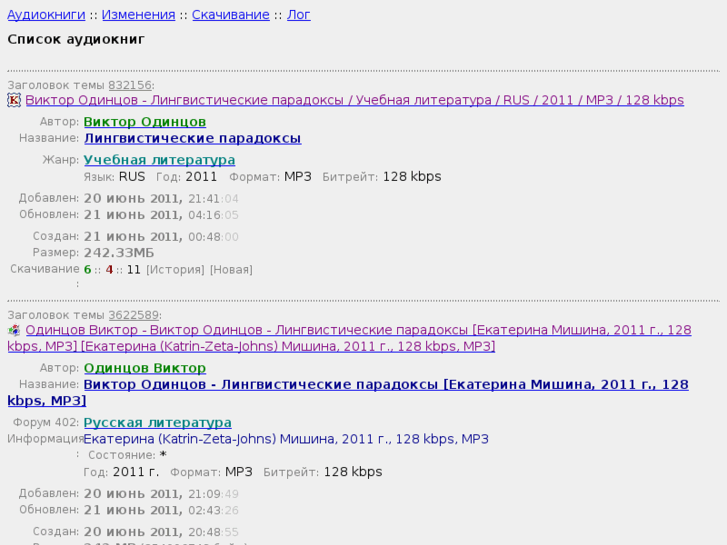Click total download count 11
This screenshot has height=545, width=727.
pyautogui.click(x=134, y=270)
